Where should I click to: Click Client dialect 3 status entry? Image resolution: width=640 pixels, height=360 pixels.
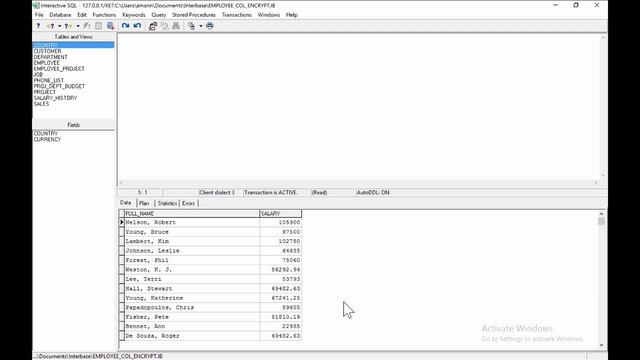[217, 192]
